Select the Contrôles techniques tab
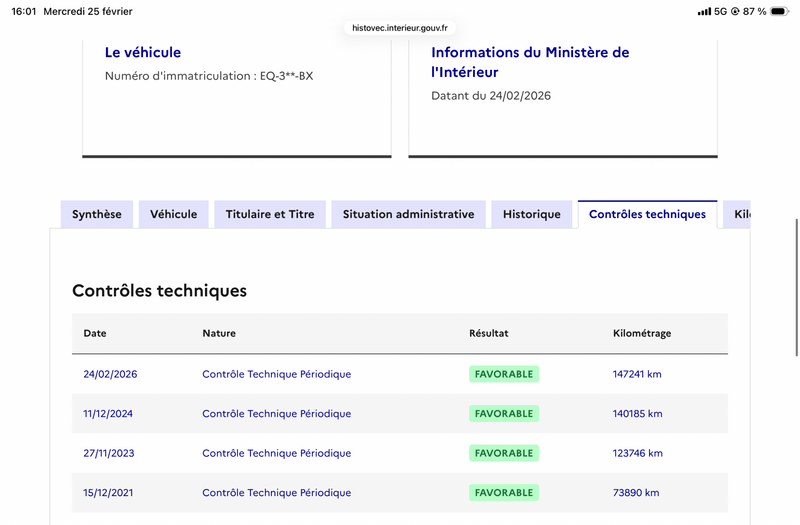800x525 pixels. [647, 214]
